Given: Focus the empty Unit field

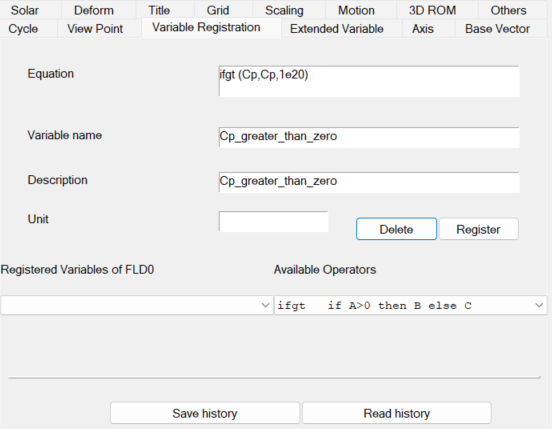Looking at the screenshot, I should tap(273, 221).
